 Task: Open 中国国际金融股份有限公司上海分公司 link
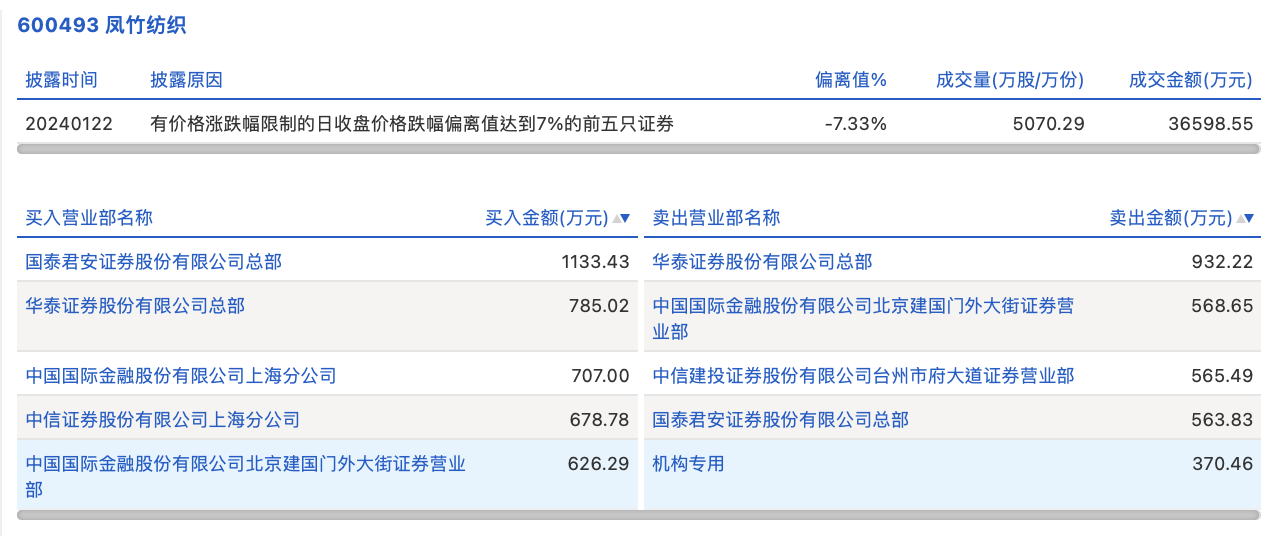coord(181,376)
